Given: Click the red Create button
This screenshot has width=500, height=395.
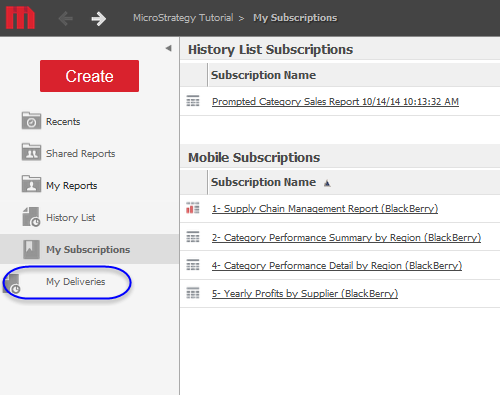Looking at the screenshot, I should point(89,76).
